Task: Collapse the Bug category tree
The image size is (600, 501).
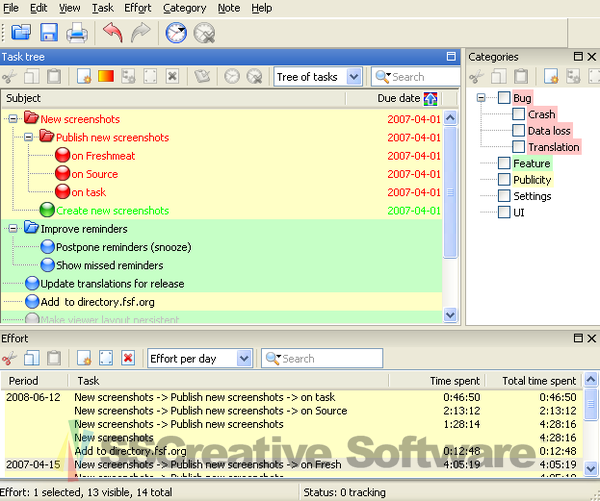Action: 481,98
